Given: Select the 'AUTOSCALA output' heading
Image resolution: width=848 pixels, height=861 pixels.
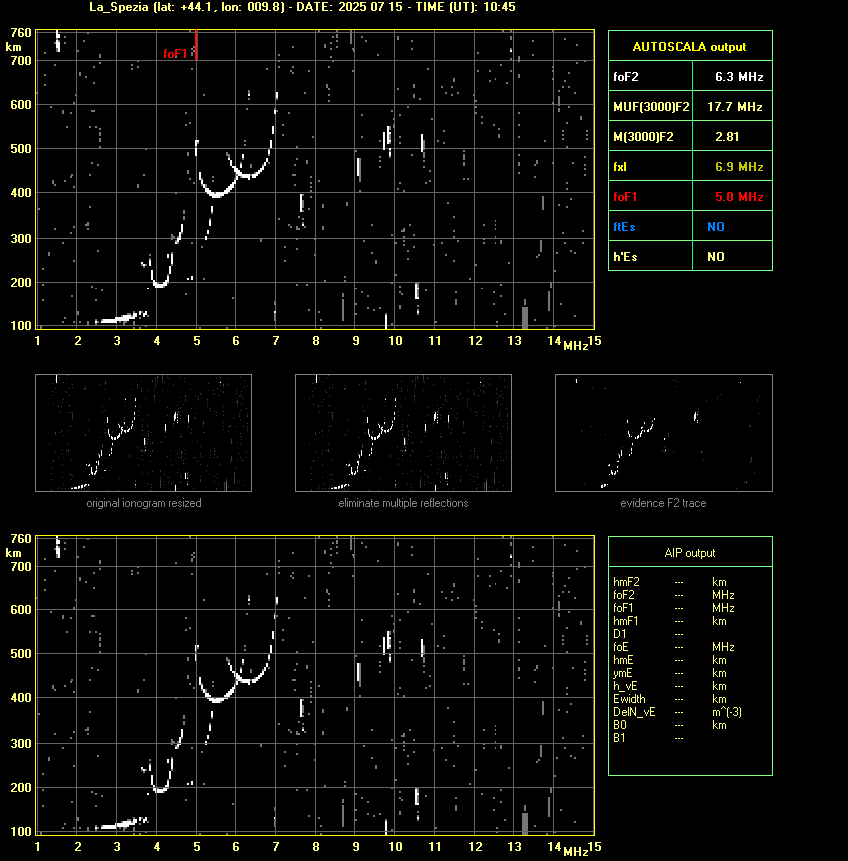Looking at the screenshot, I should pyautogui.click(x=689, y=47).
